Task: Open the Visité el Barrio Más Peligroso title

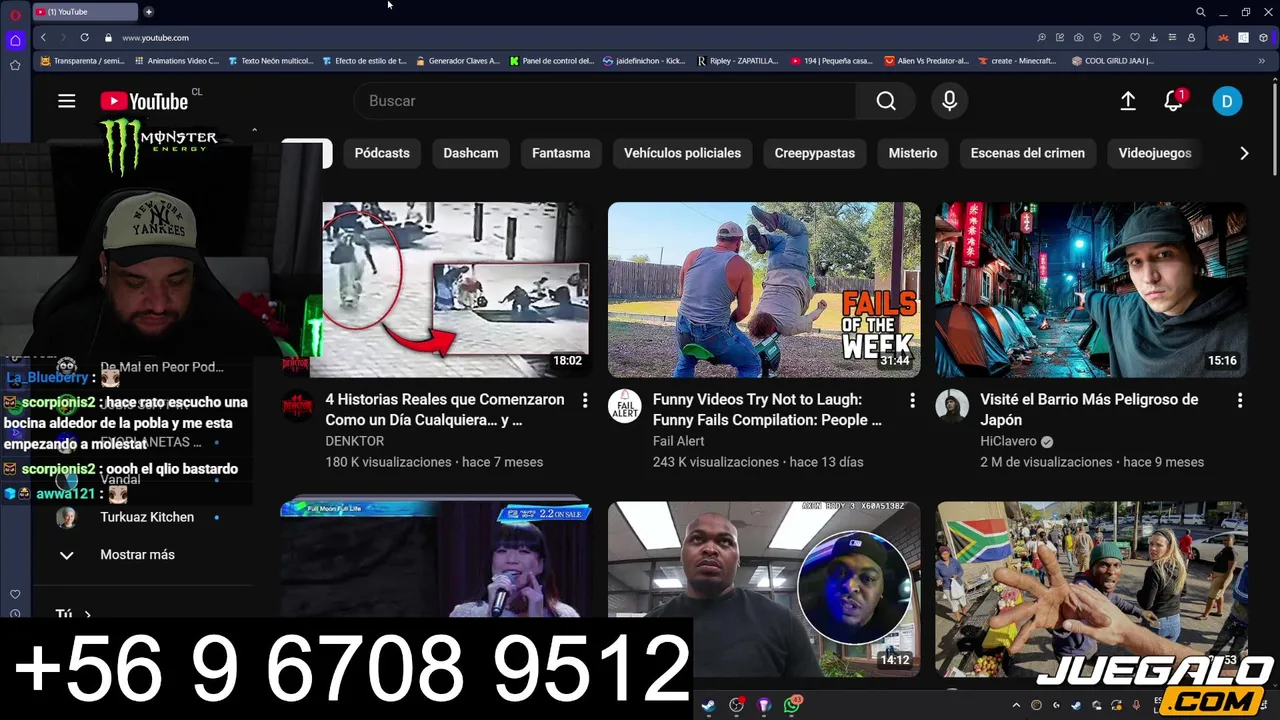Action: (1089, 409)
